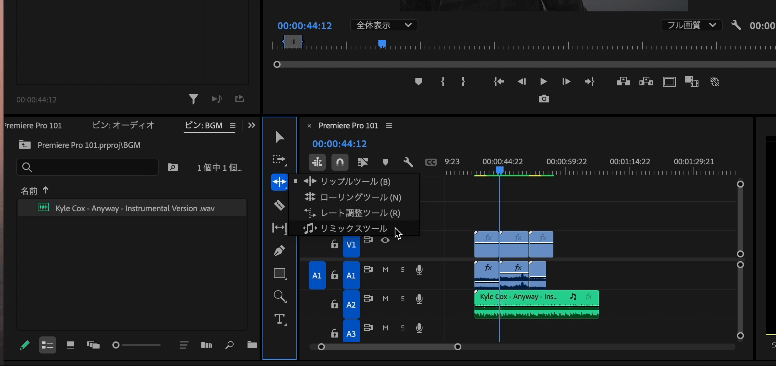This screenshot has width=776, height=366.
Task: Click the A1 source patching button
Action: 317,275
